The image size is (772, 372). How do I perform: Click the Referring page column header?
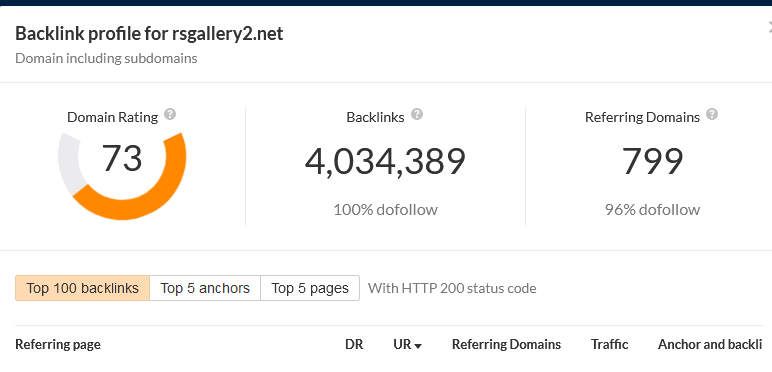coord(58,344)
